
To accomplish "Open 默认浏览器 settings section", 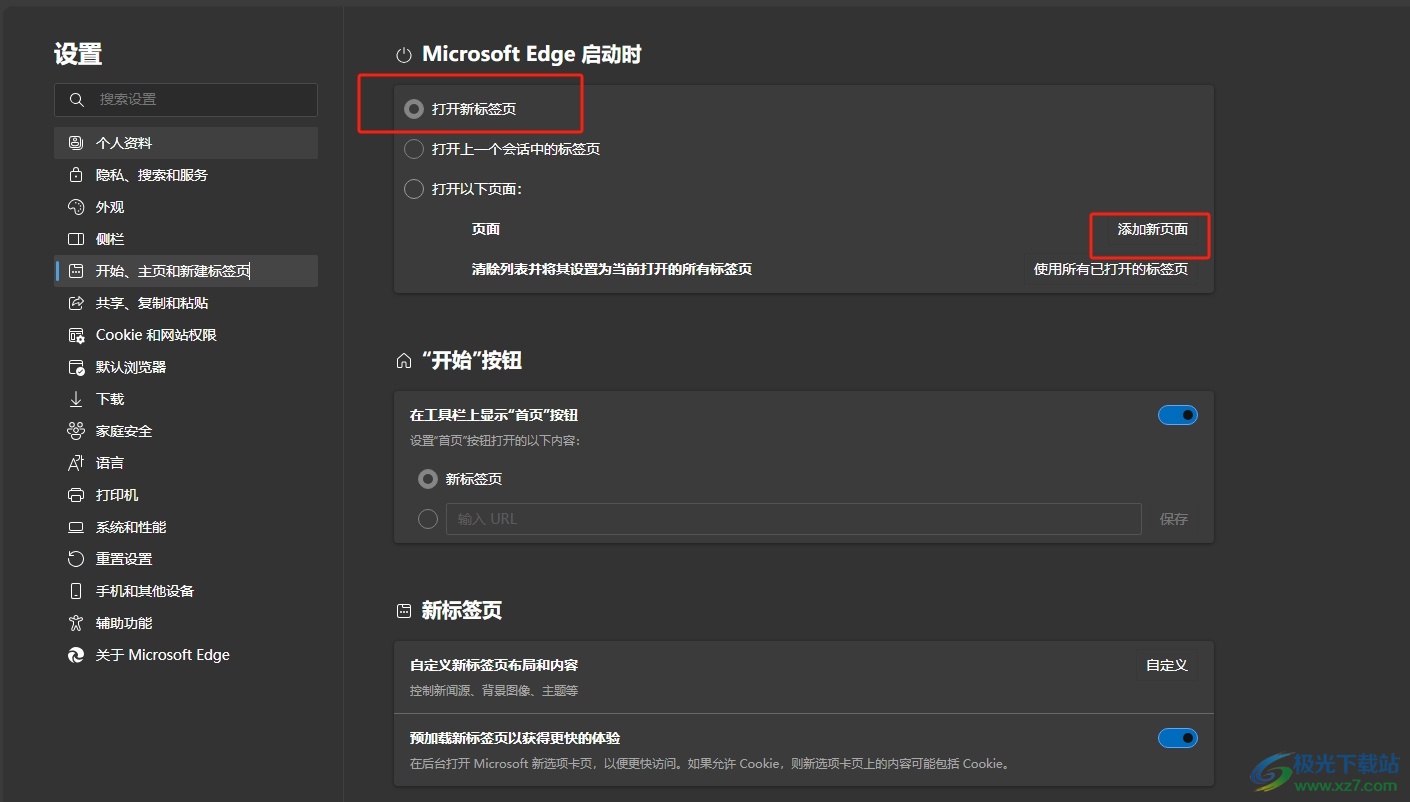I will tap(186, 367).
